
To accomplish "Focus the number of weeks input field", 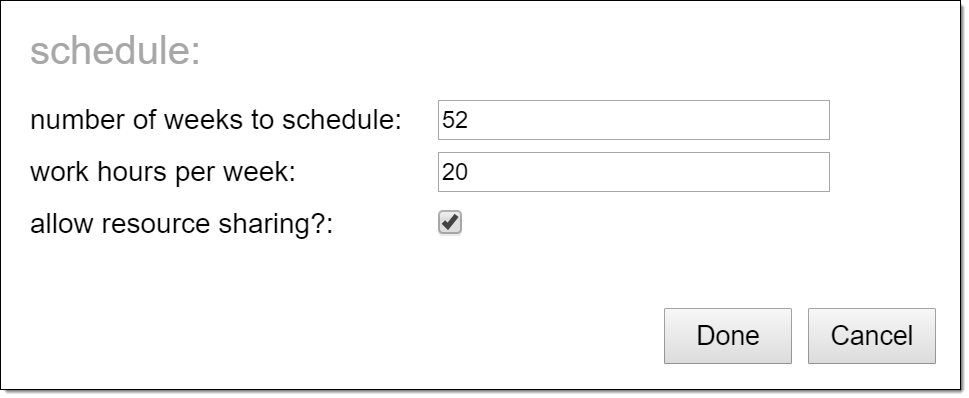I will point(633,120).
